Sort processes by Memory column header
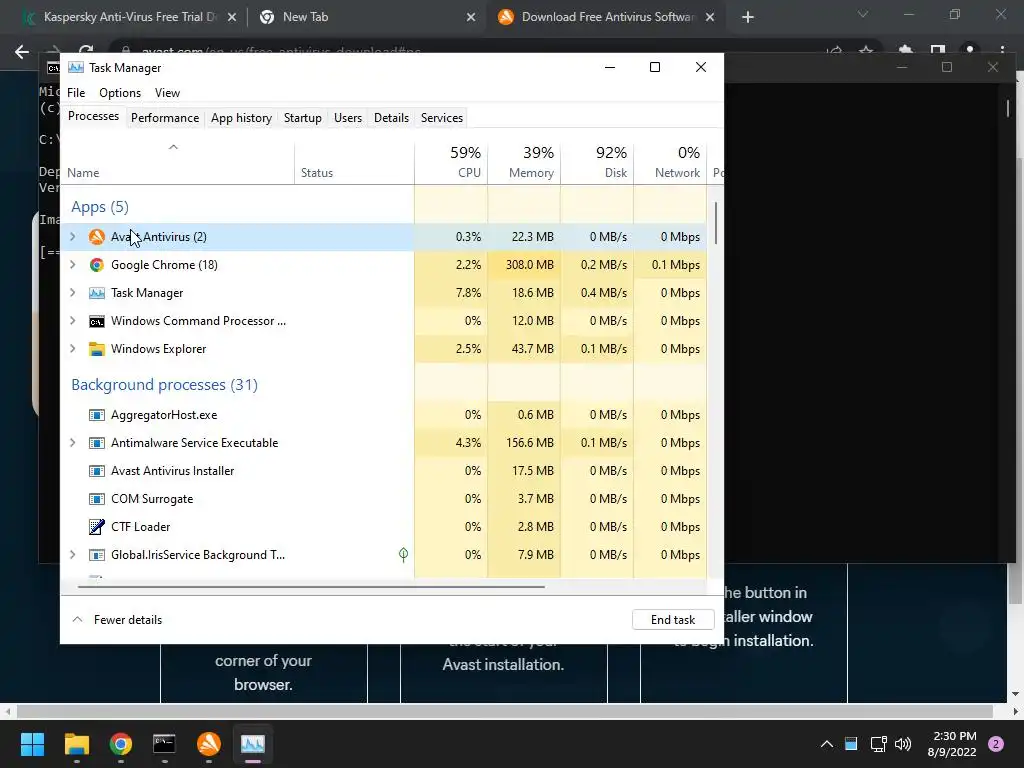 (524, 163)
